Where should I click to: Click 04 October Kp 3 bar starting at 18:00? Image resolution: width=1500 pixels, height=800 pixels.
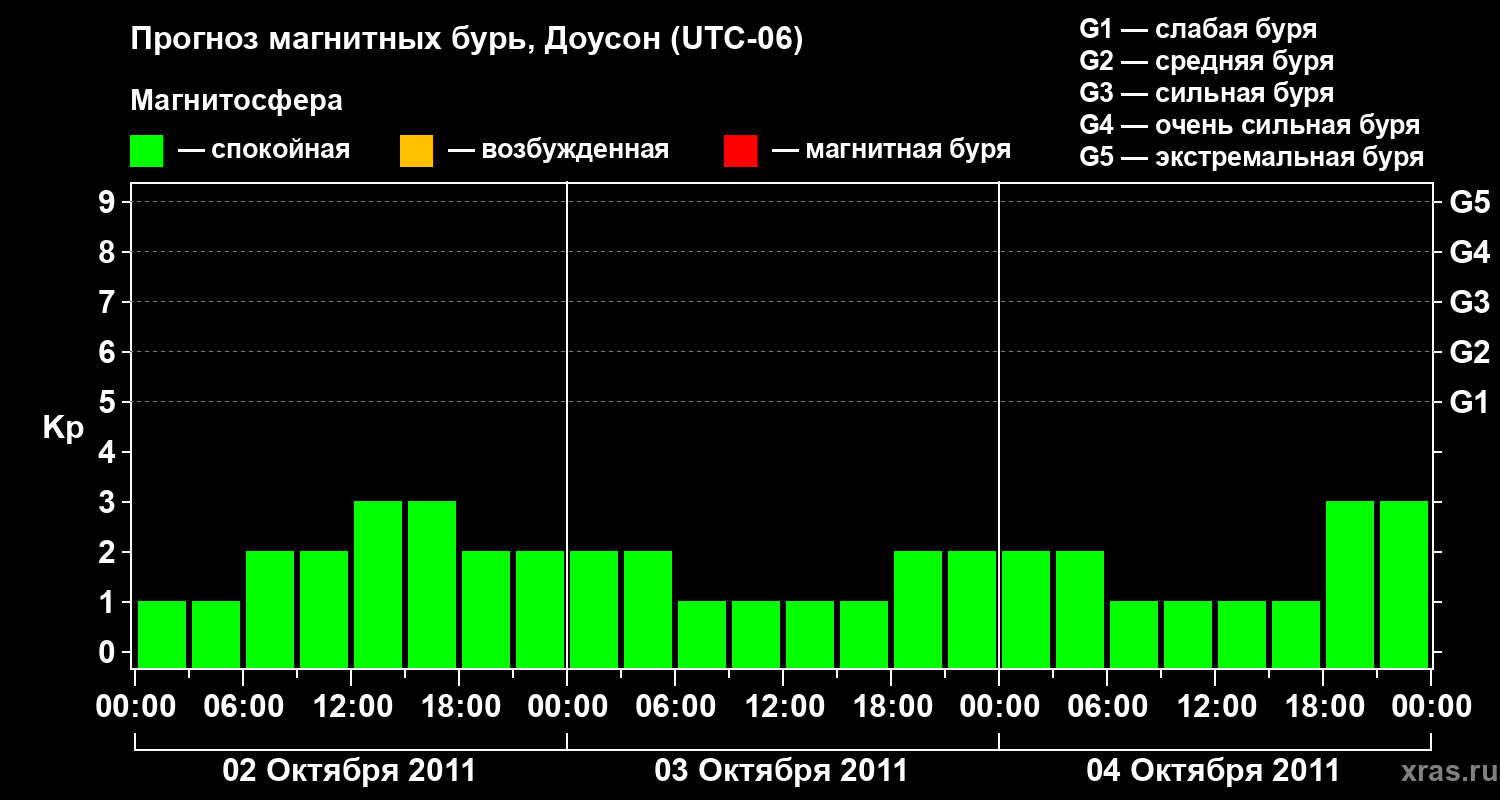(x=1350, y=584)
